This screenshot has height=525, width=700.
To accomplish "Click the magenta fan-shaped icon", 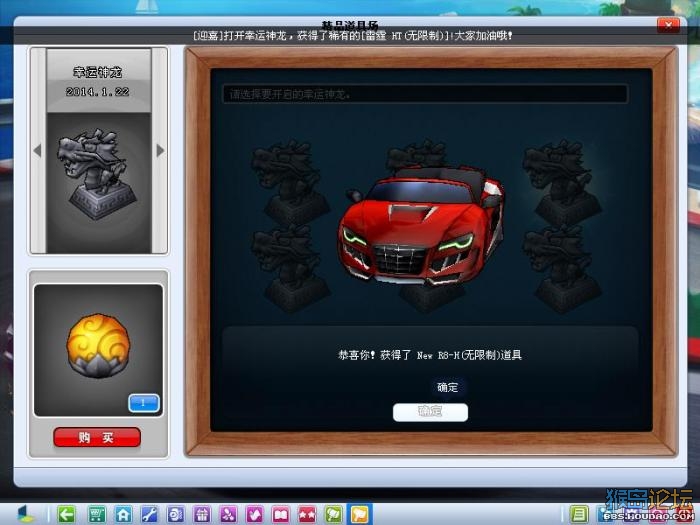I will point(228,515).
